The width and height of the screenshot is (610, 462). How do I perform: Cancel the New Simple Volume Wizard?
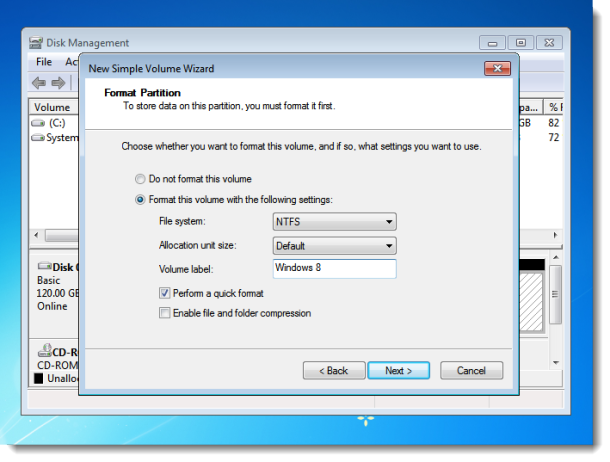[x=472, y=371]
